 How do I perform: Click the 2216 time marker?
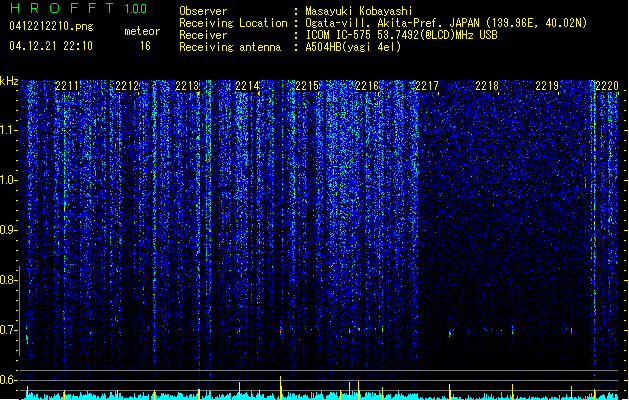click(x=367, y=86)
